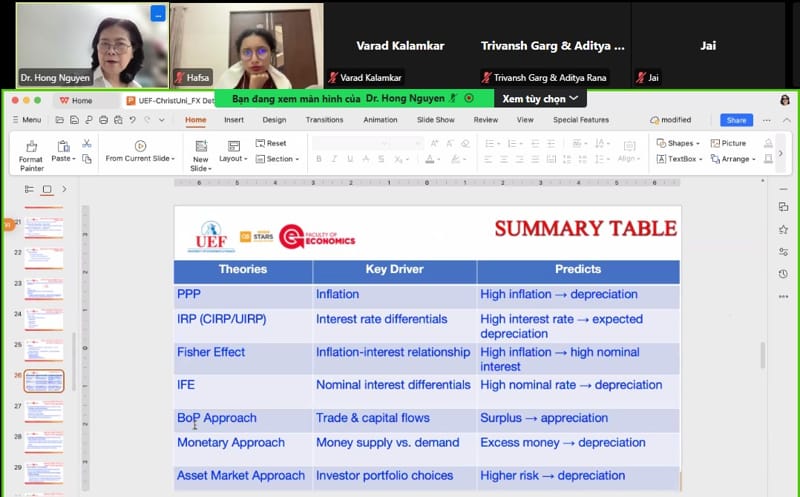
Task: Switch to the Home document tab
Action: 76,100
